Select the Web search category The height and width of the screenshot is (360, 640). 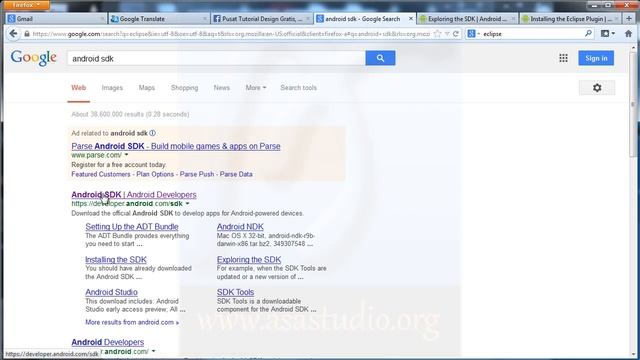point(79,88)
